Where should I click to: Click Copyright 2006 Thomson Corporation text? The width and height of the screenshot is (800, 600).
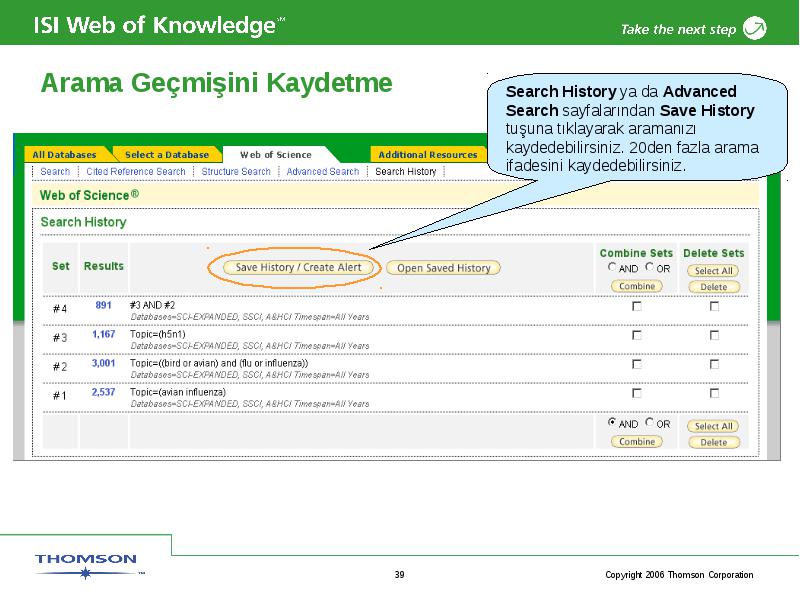tap(679, 574)
